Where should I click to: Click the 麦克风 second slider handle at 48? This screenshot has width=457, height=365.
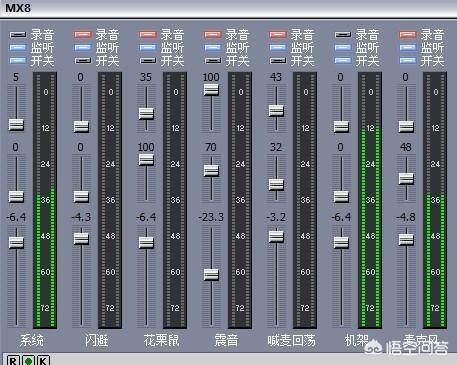click(x=406, y=179)
